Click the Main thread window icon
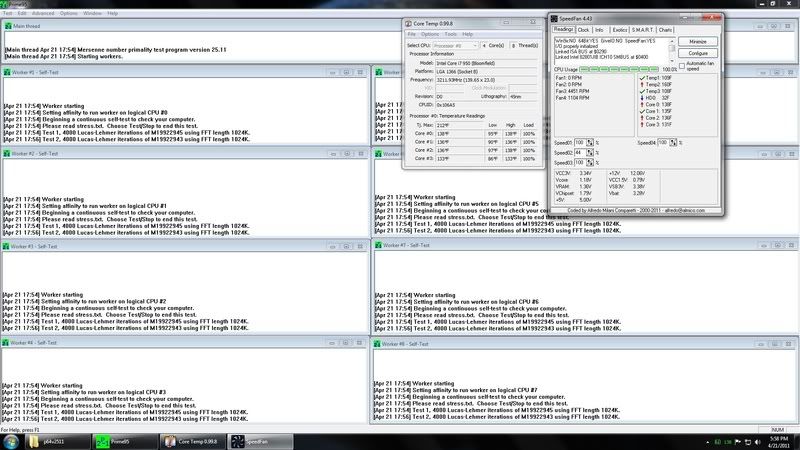This screenshot has width=800, height=450. (8, 26)
